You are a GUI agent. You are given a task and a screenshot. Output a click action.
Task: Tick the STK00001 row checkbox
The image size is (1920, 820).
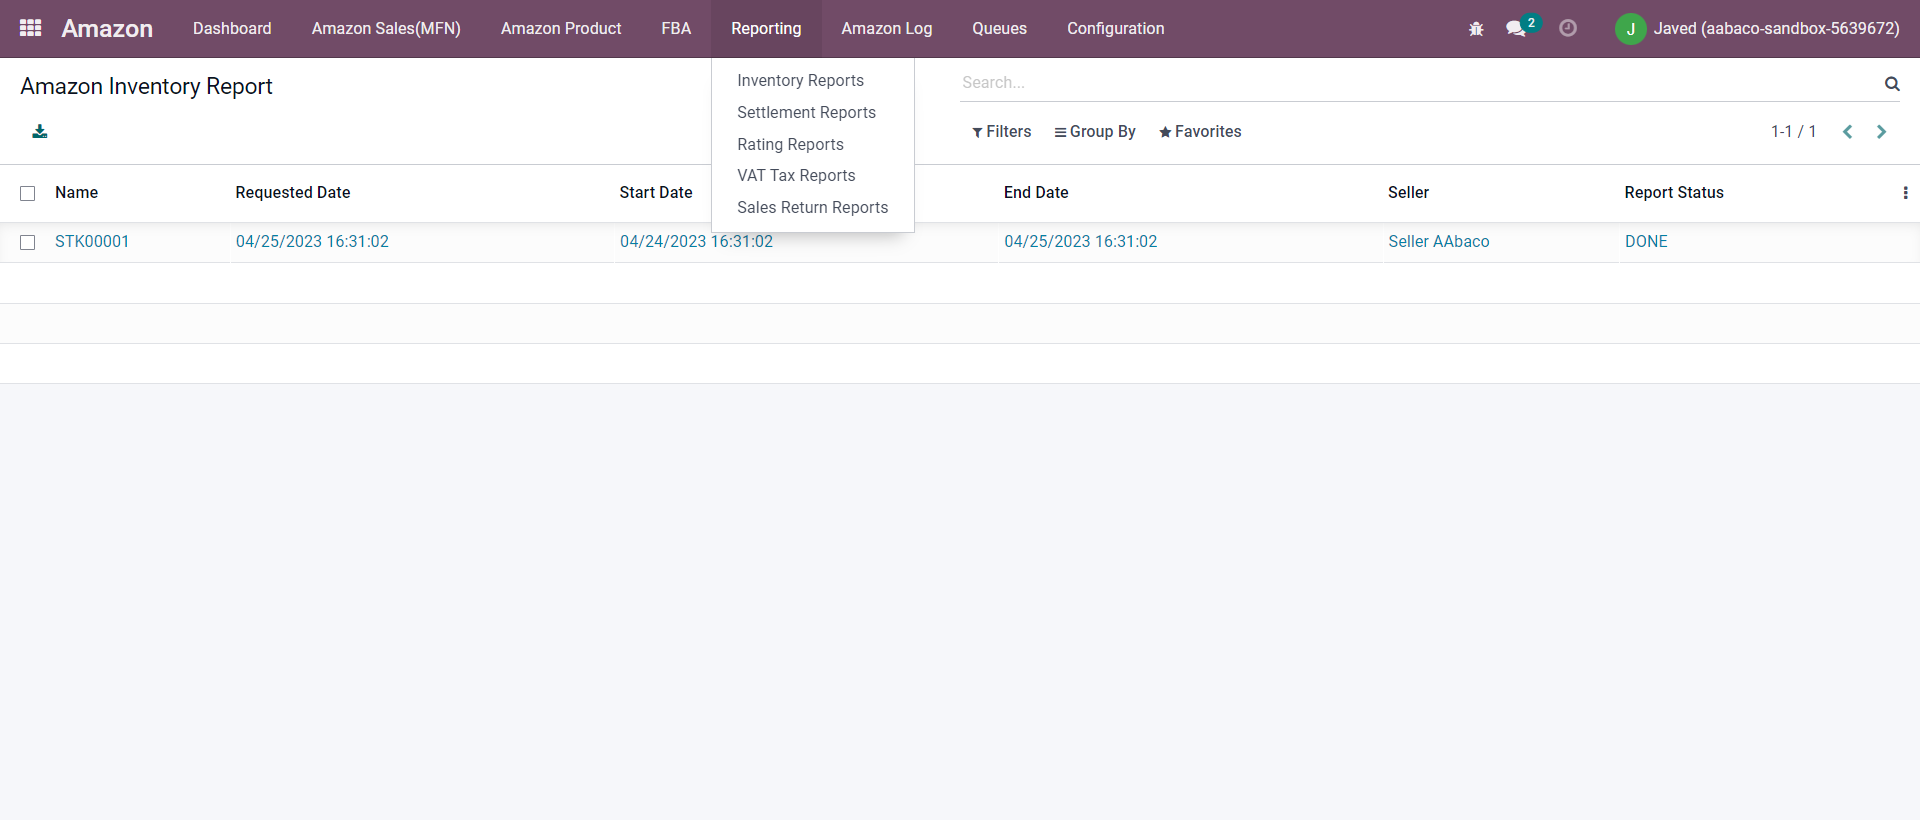pyautogui.click(x=28, y=242)
